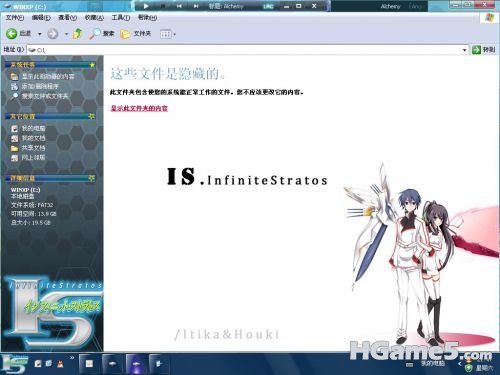Click the green Go (转到) button

point(484,50)
